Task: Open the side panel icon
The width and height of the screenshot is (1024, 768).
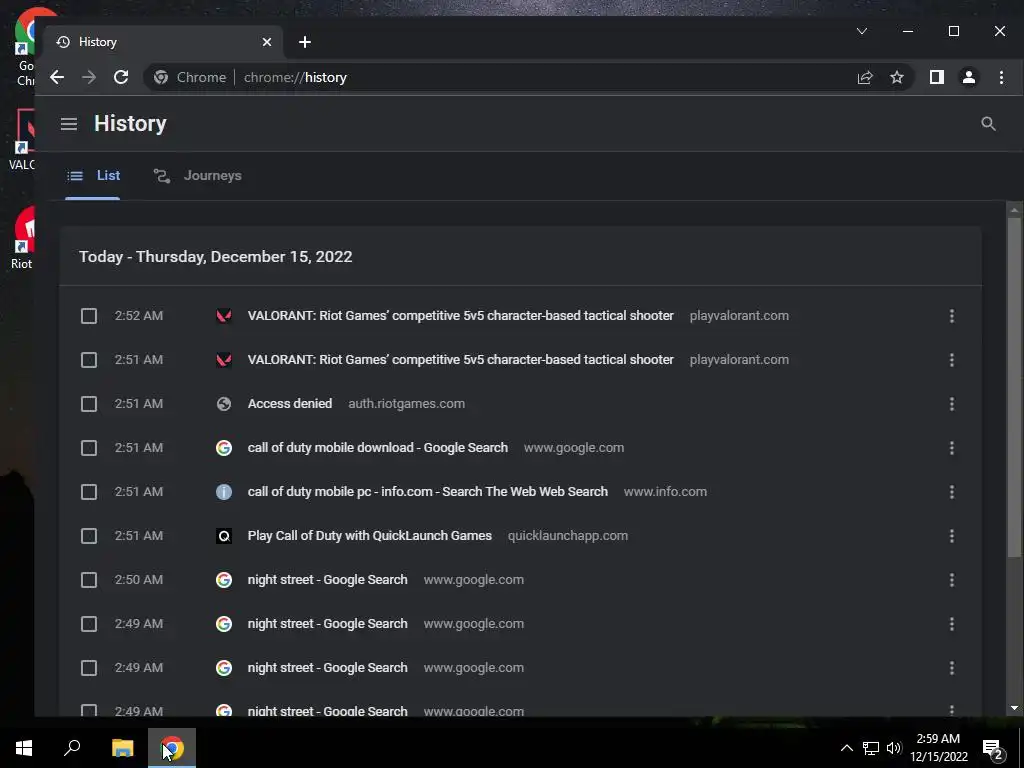Action: [x=936, y=77]
